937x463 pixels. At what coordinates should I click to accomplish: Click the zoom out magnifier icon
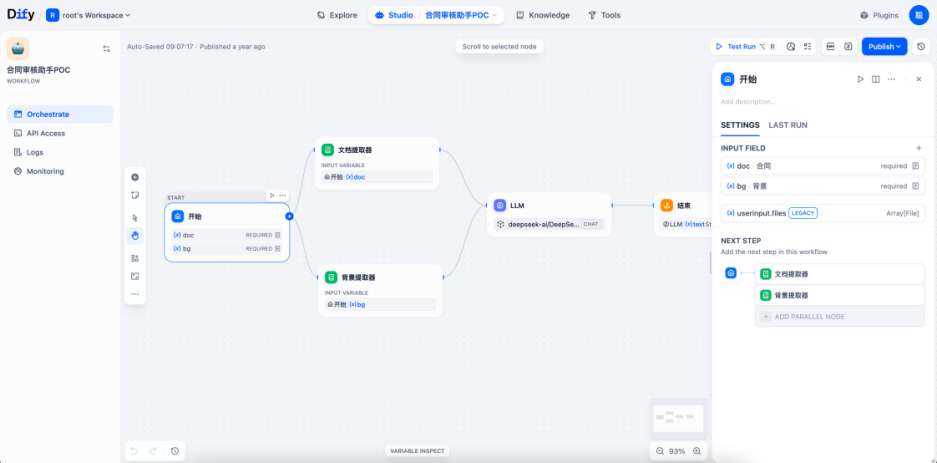point(660,451)
